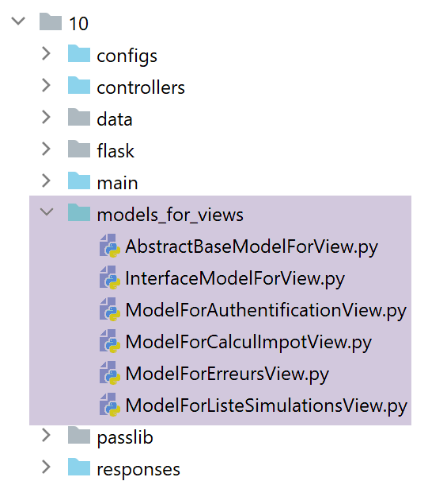Click the gray data folder icon
This screenshot has height=481, width=428.
pos(79,117)
